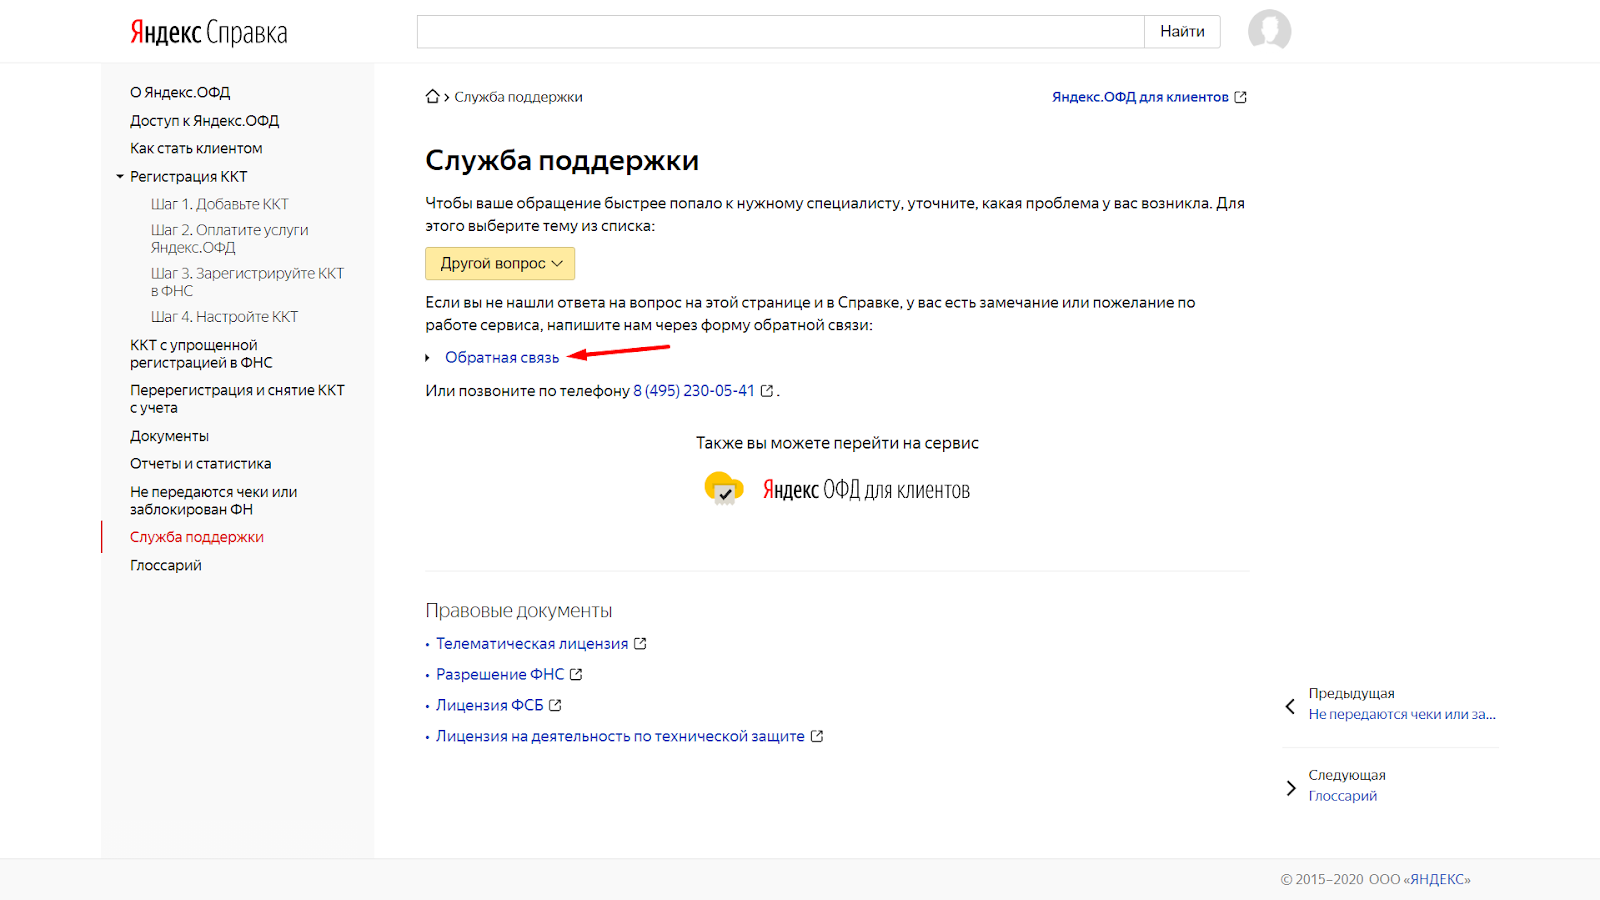Click external-link icon next to phone number
This screenshot has height=900, width=1600.
pos(767,391)
